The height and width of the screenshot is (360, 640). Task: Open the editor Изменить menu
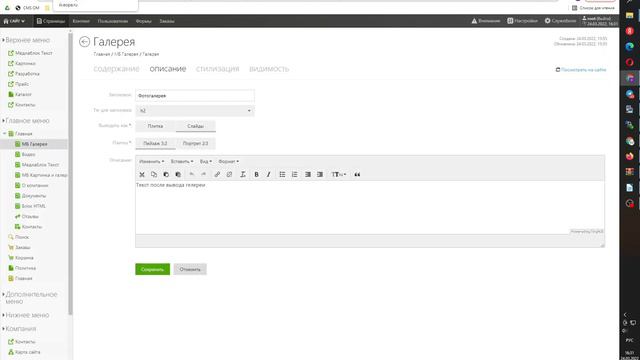click(151, 162)
